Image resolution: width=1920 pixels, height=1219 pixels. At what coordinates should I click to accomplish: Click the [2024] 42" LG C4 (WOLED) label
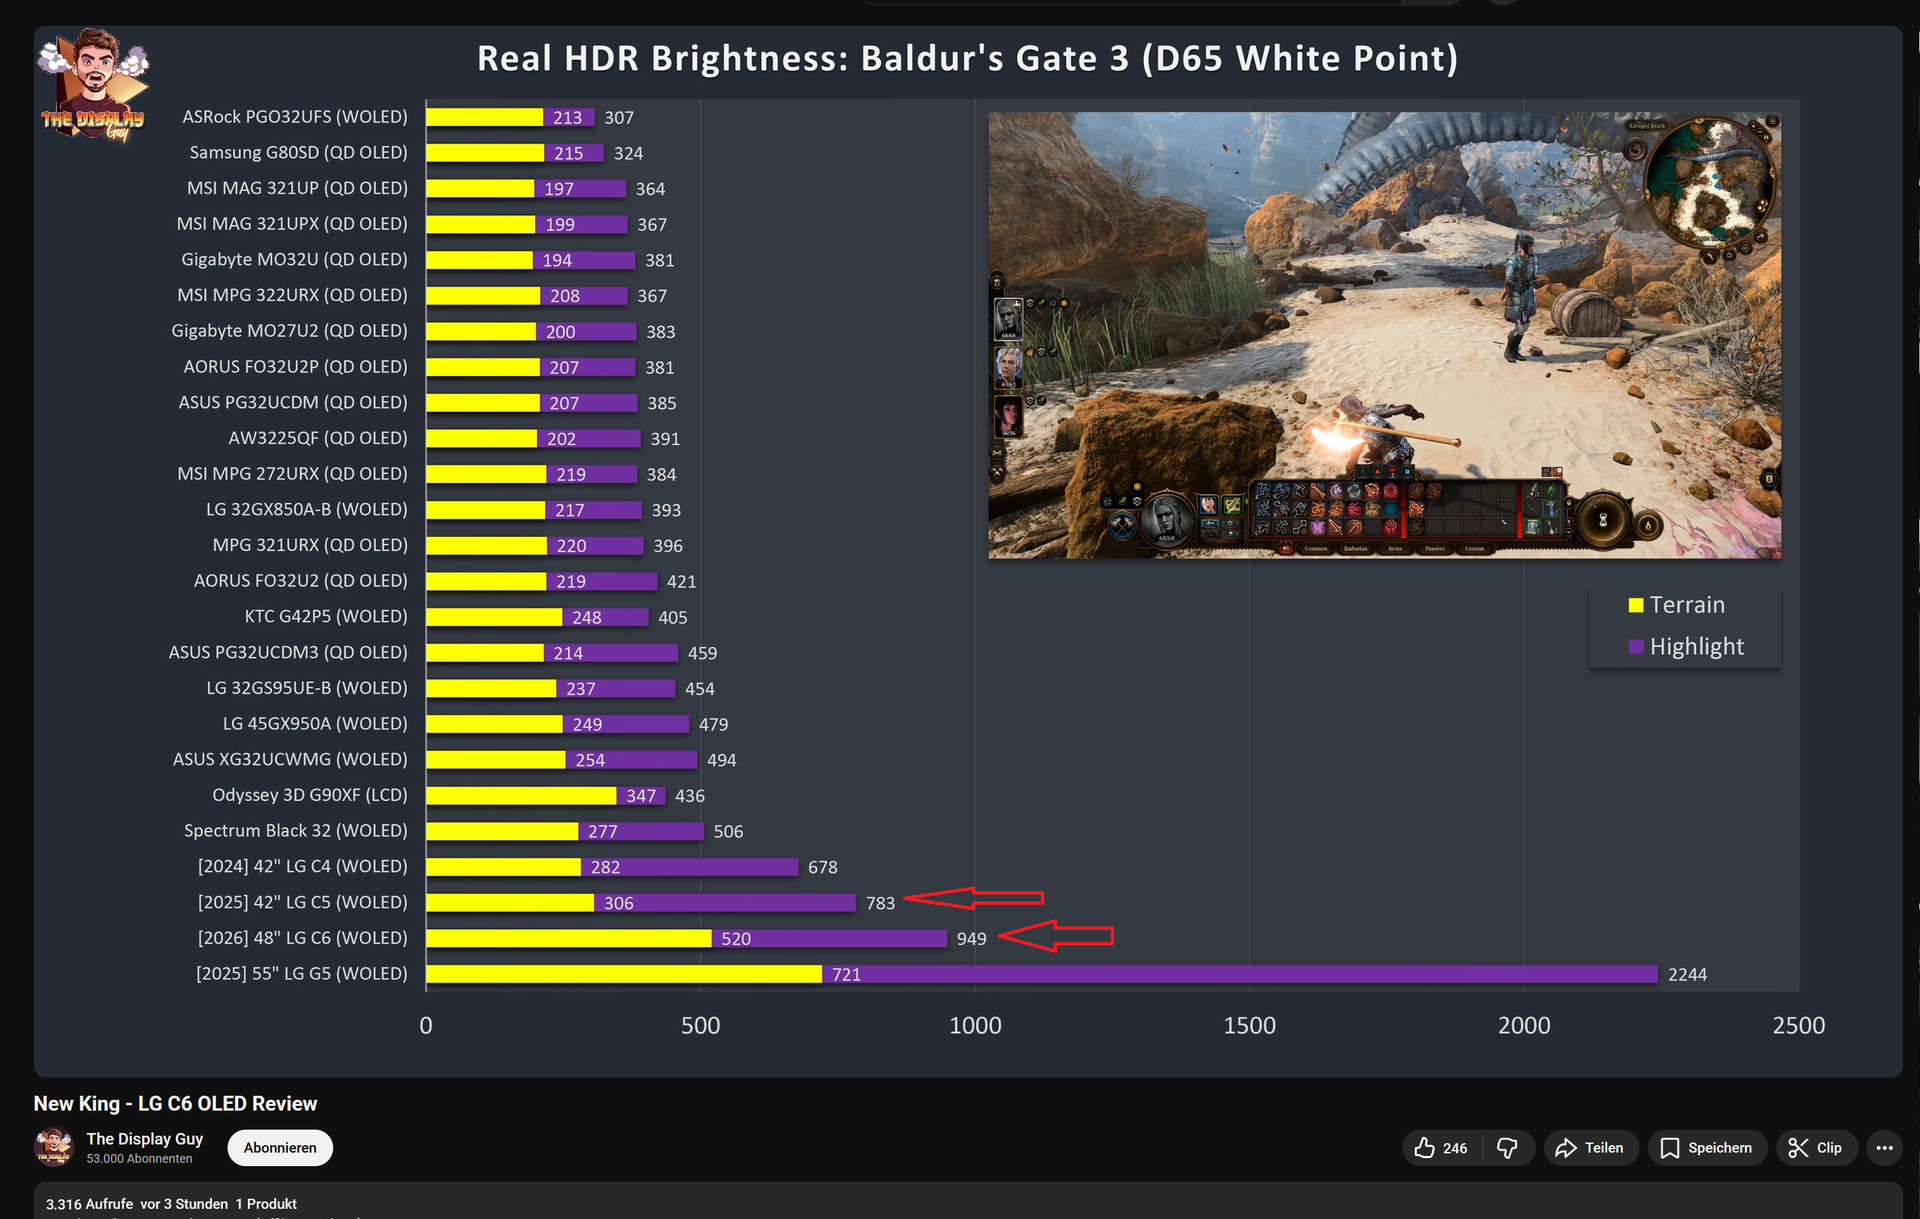(x=303, y=866)
